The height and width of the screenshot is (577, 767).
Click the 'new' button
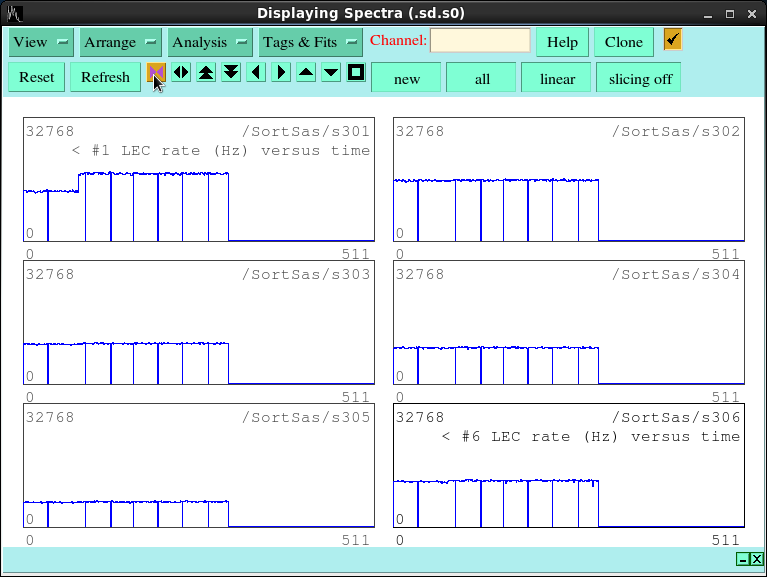[x=406, y=78]
